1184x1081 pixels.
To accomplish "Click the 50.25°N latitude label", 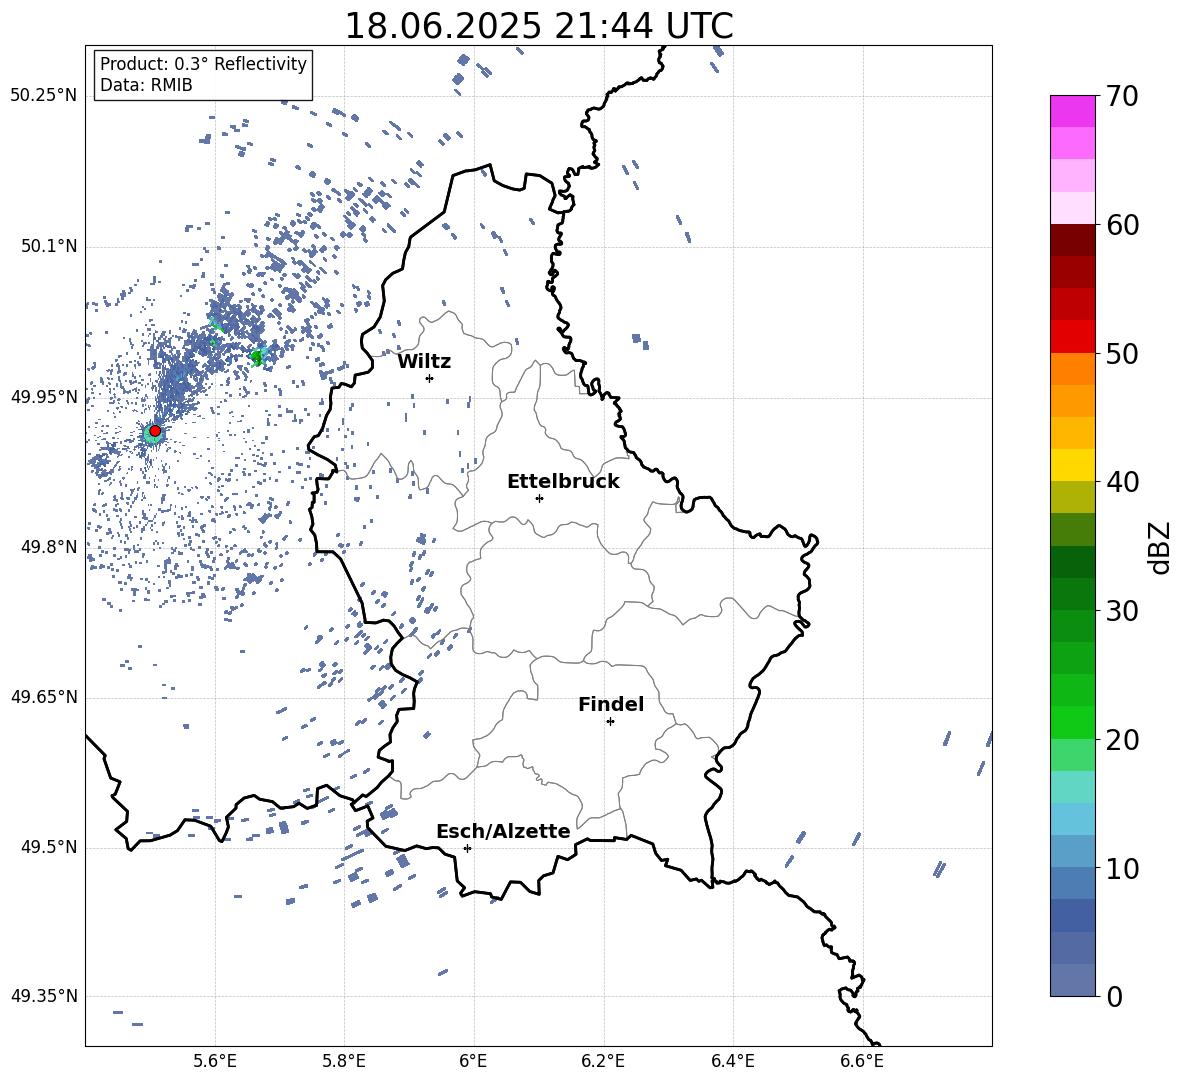I will click(x=43, y=96).
